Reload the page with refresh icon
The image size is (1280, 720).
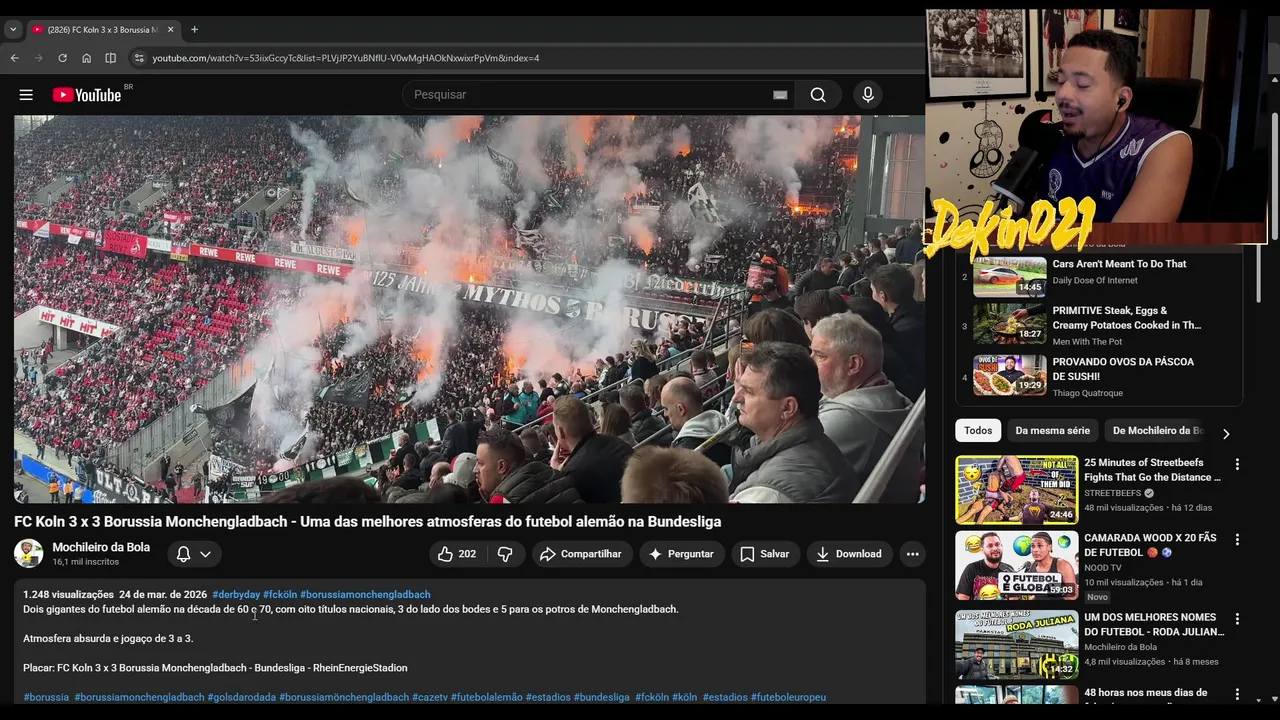tap(62, 58)
